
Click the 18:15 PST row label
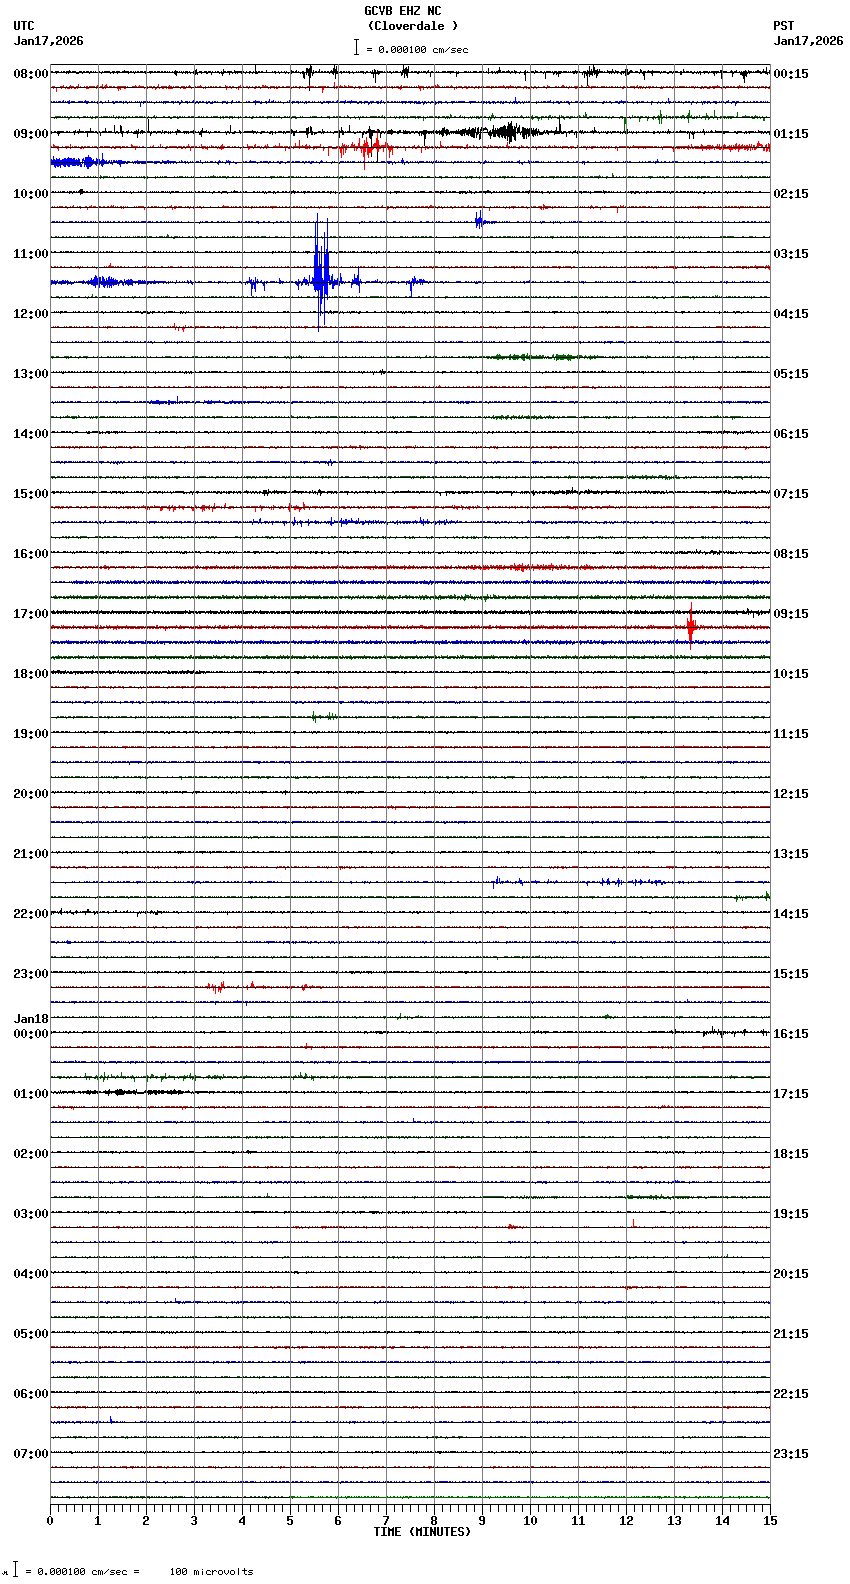pos(791,1154)
